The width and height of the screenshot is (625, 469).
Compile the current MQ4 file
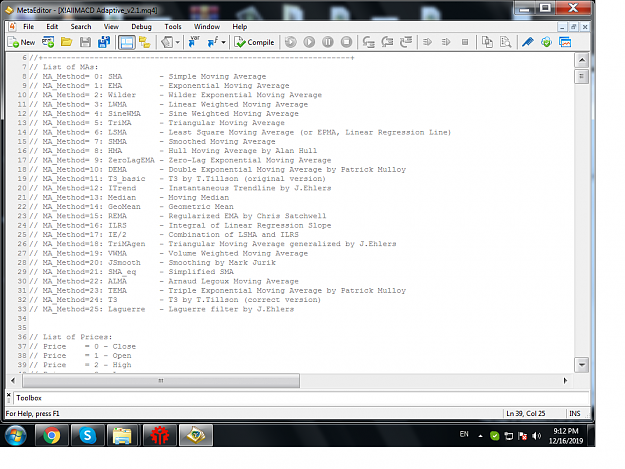[254, 42]
